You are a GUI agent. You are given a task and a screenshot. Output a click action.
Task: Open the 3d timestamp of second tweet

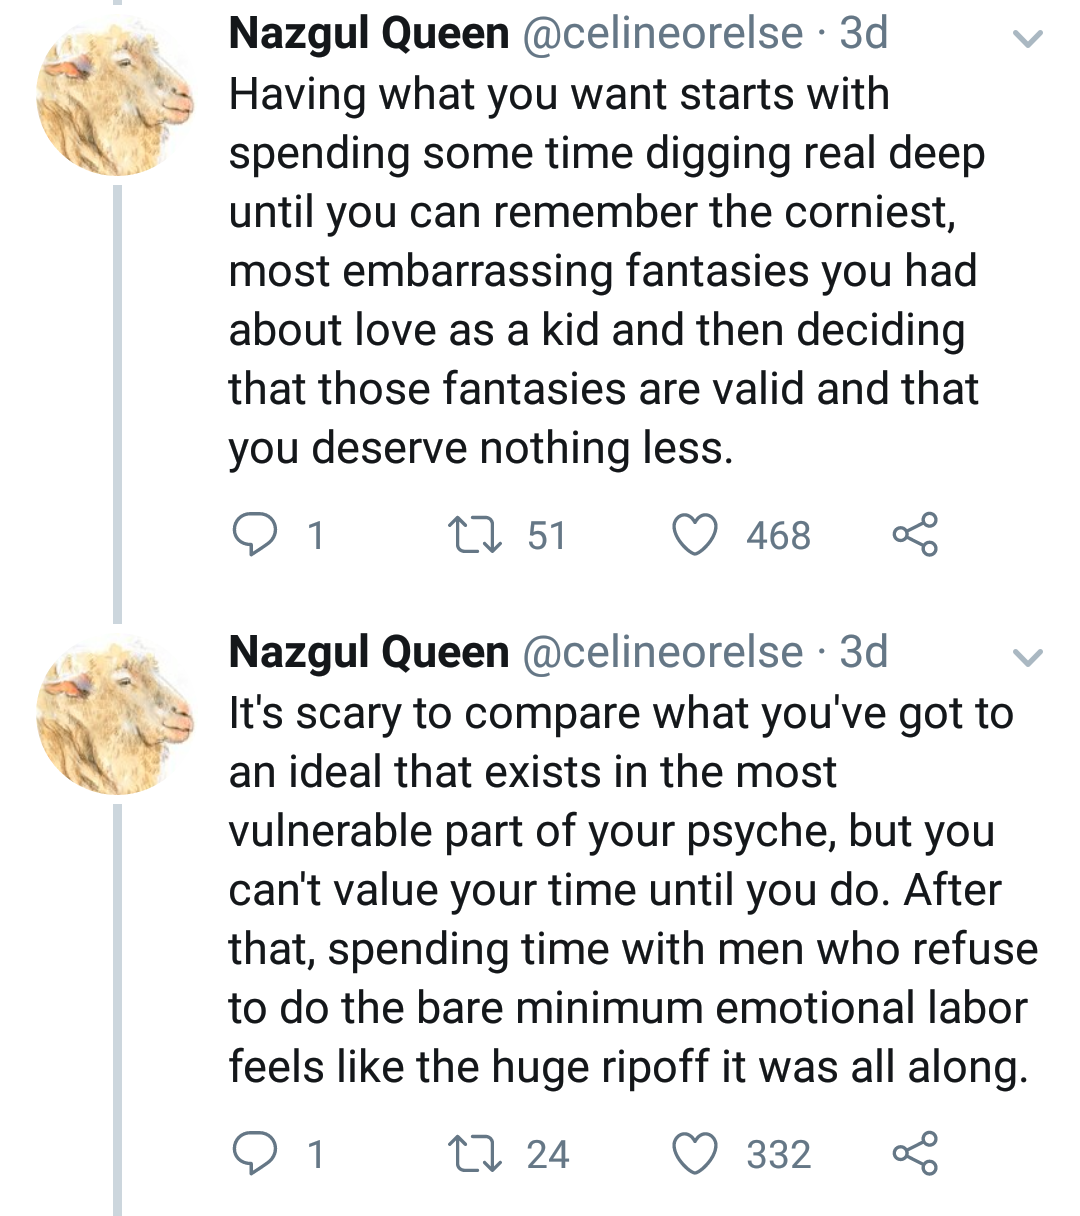pyautogui.click(x=864, y=652)
